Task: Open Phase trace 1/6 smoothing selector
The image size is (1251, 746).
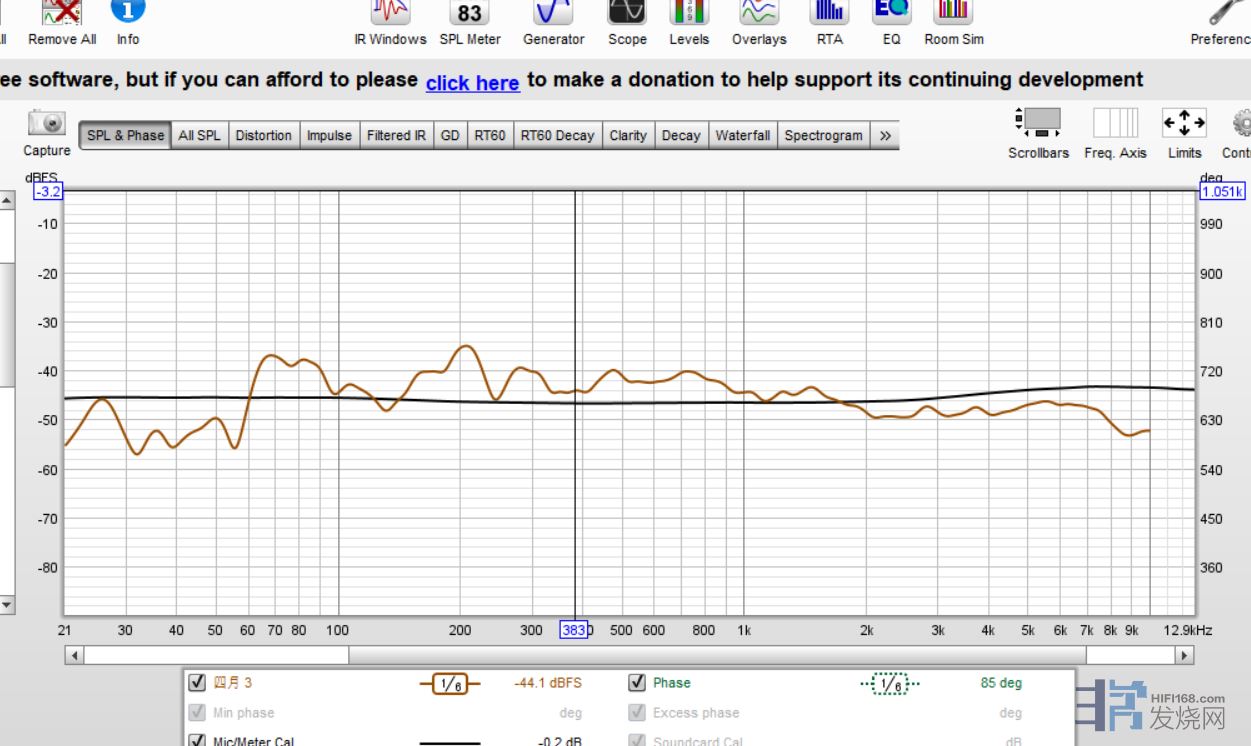Action: tap(890, 684)
